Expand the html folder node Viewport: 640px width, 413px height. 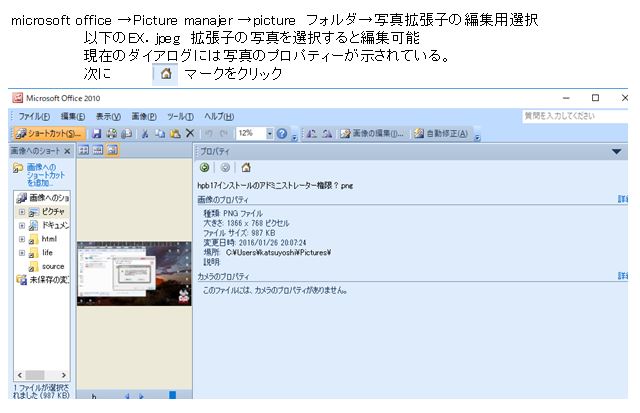(x=22, y=239)
